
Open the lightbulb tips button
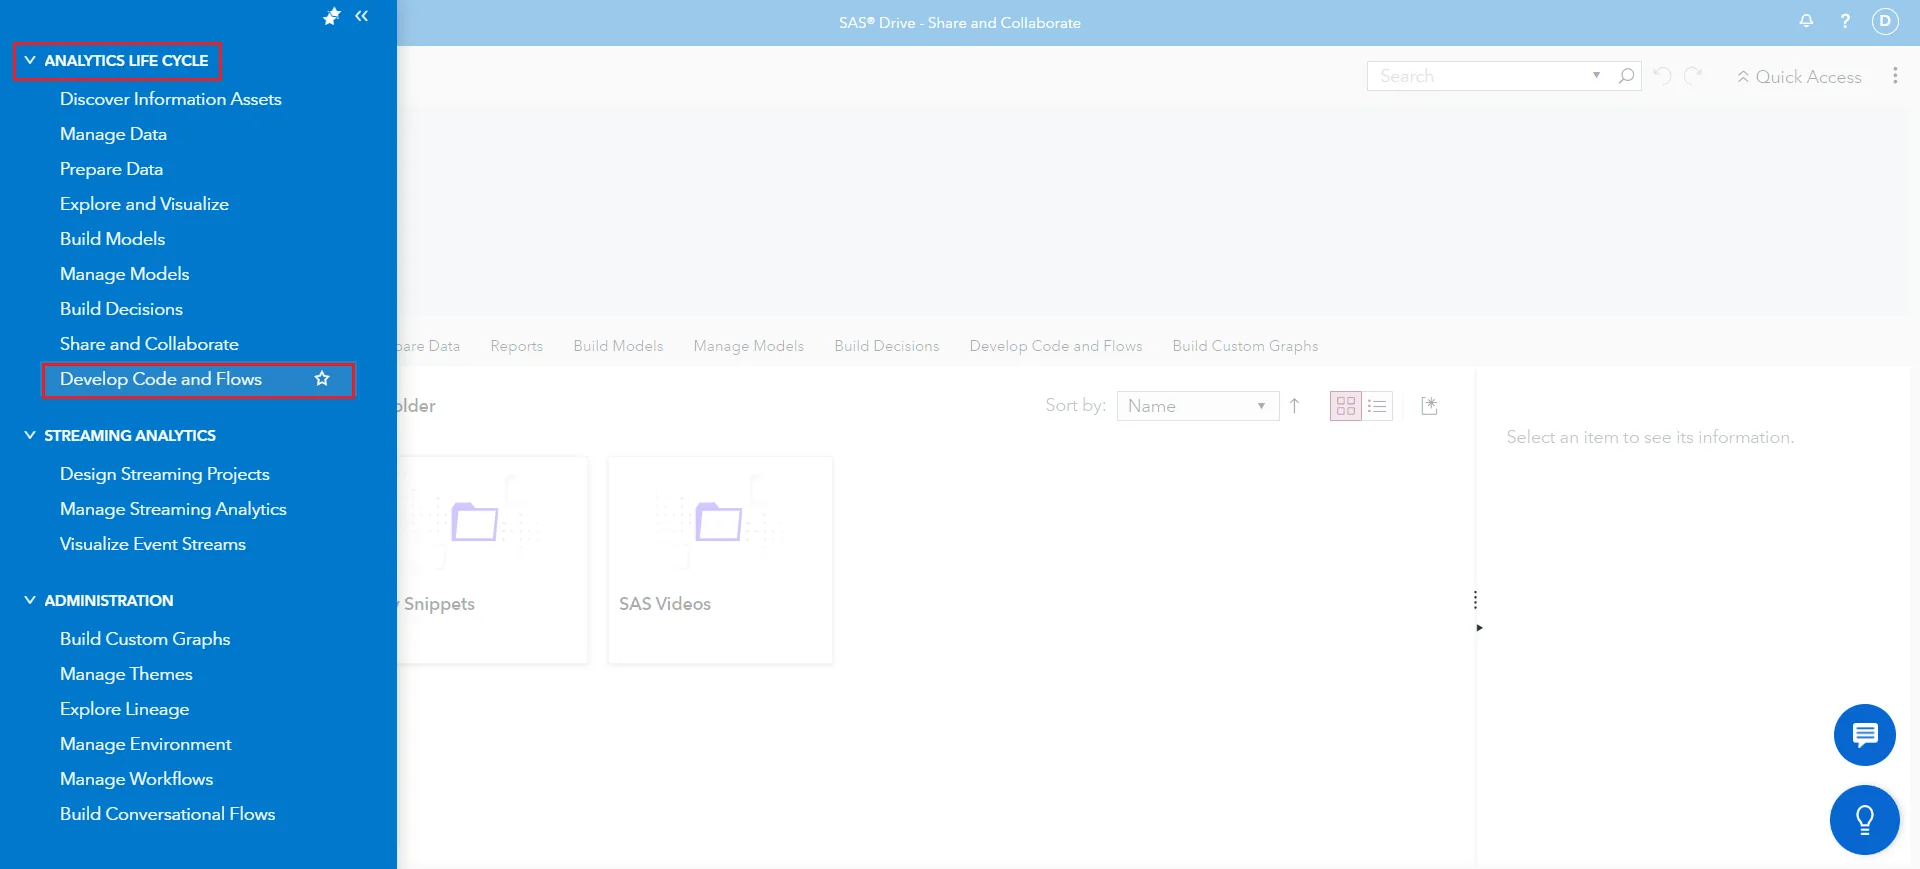click(1864, 820)
